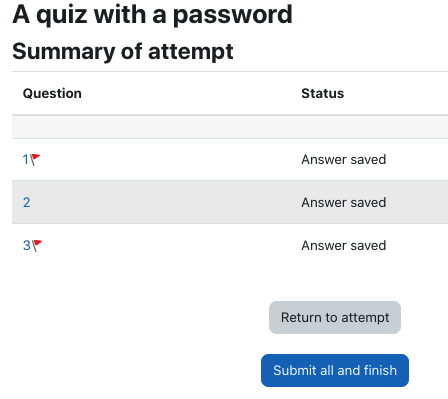Click the word attempt in Summary heading
Screen dimensions: 448x399
click(190, 52)
